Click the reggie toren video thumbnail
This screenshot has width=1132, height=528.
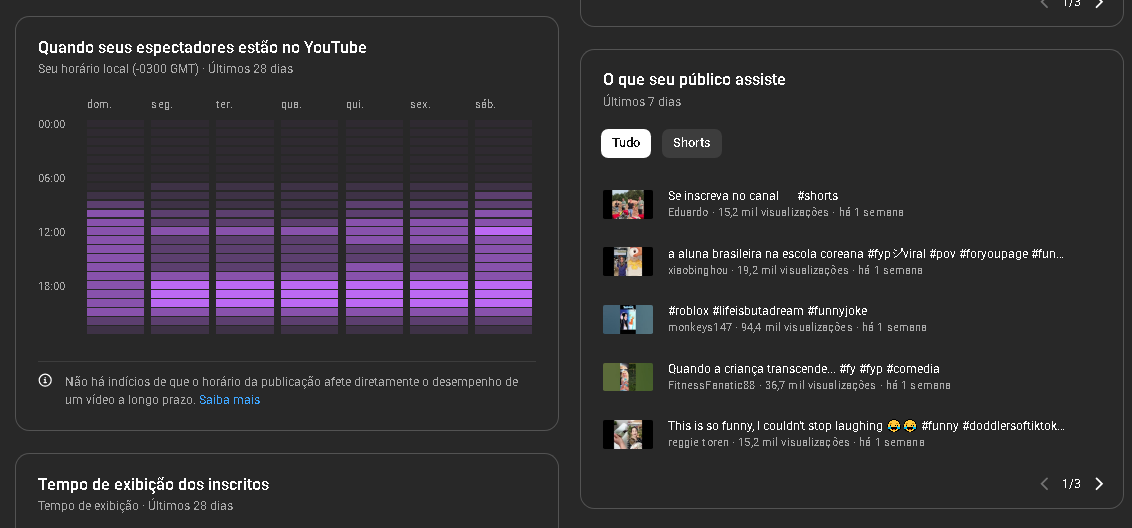pos(628,434)
